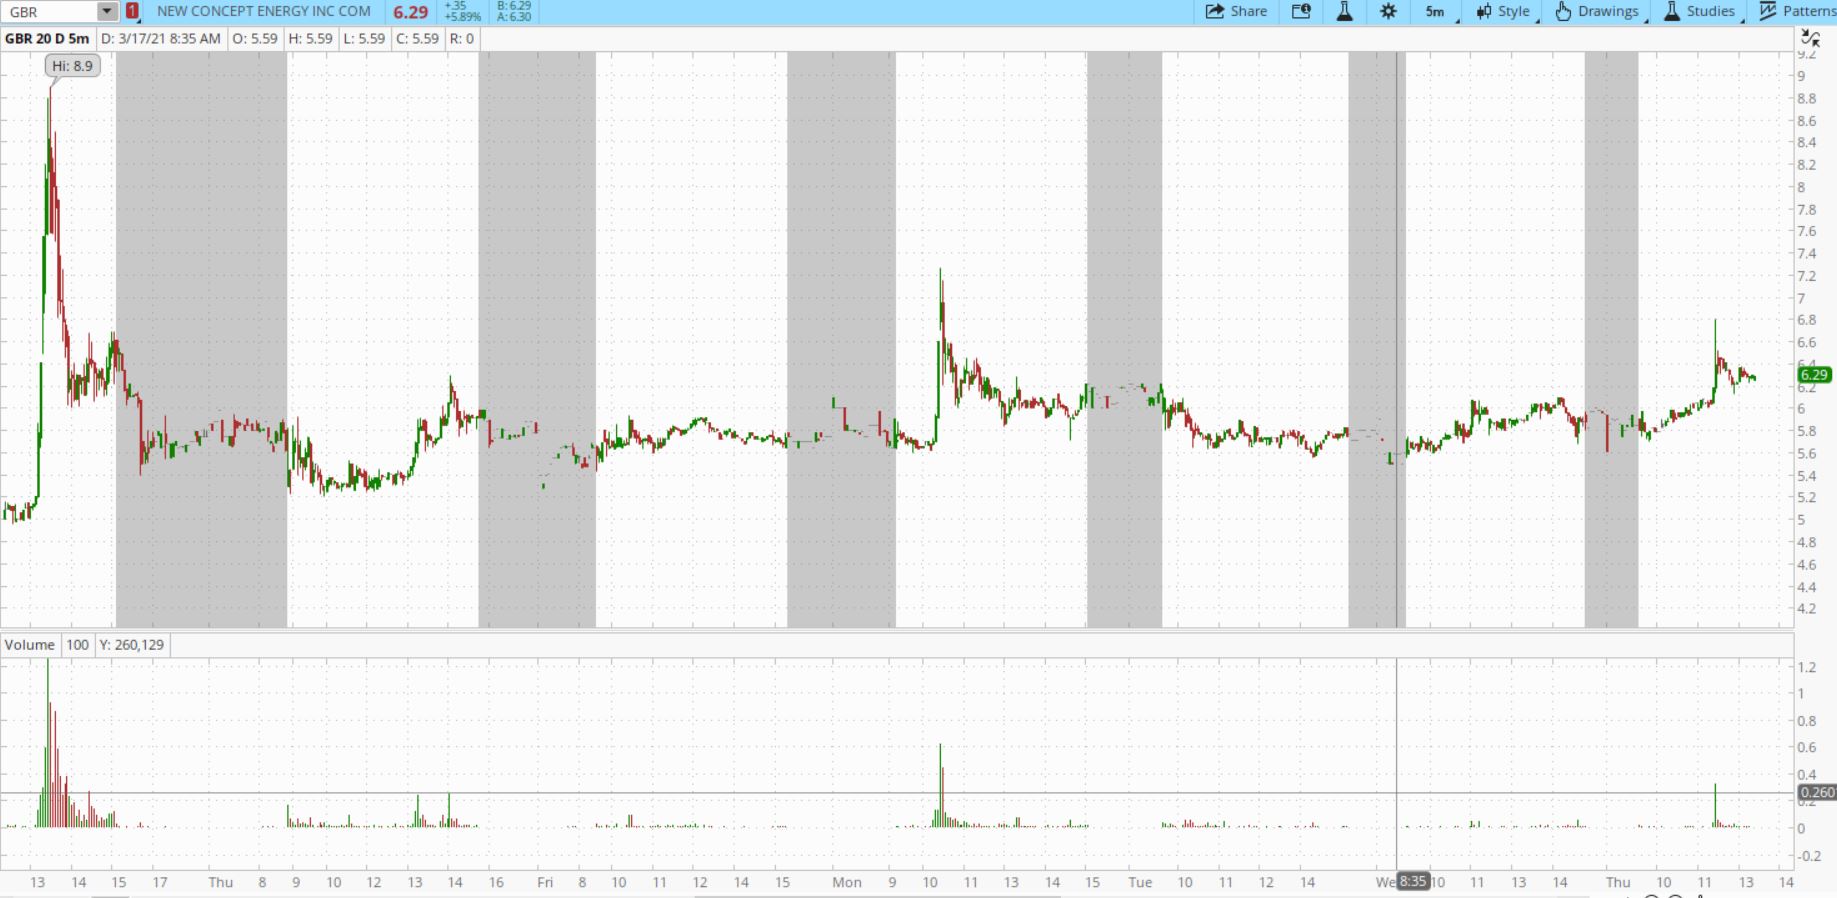Click inside the GBR symbol field

point(50,12)
